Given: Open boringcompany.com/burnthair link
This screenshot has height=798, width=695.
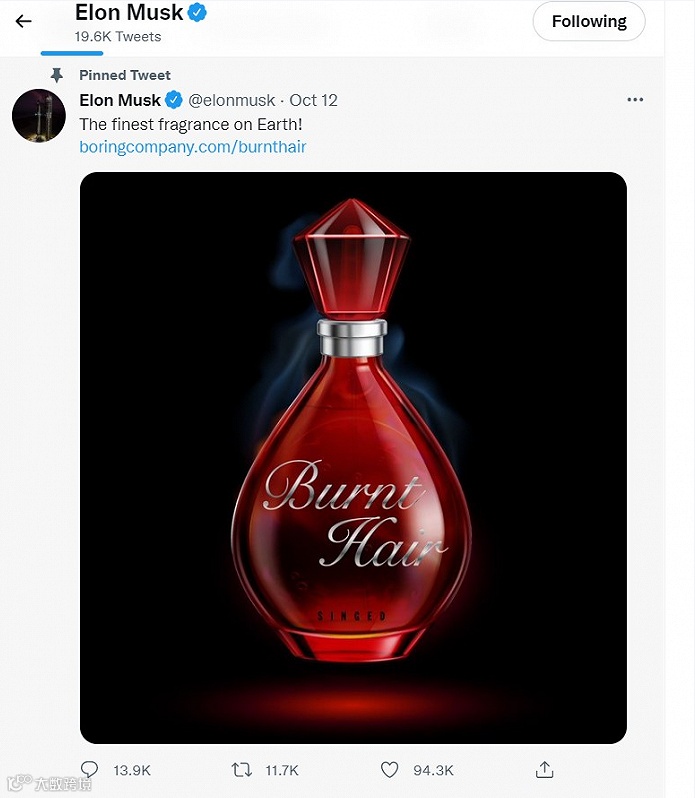Looking at the screenshot, I should click(192, 146).
